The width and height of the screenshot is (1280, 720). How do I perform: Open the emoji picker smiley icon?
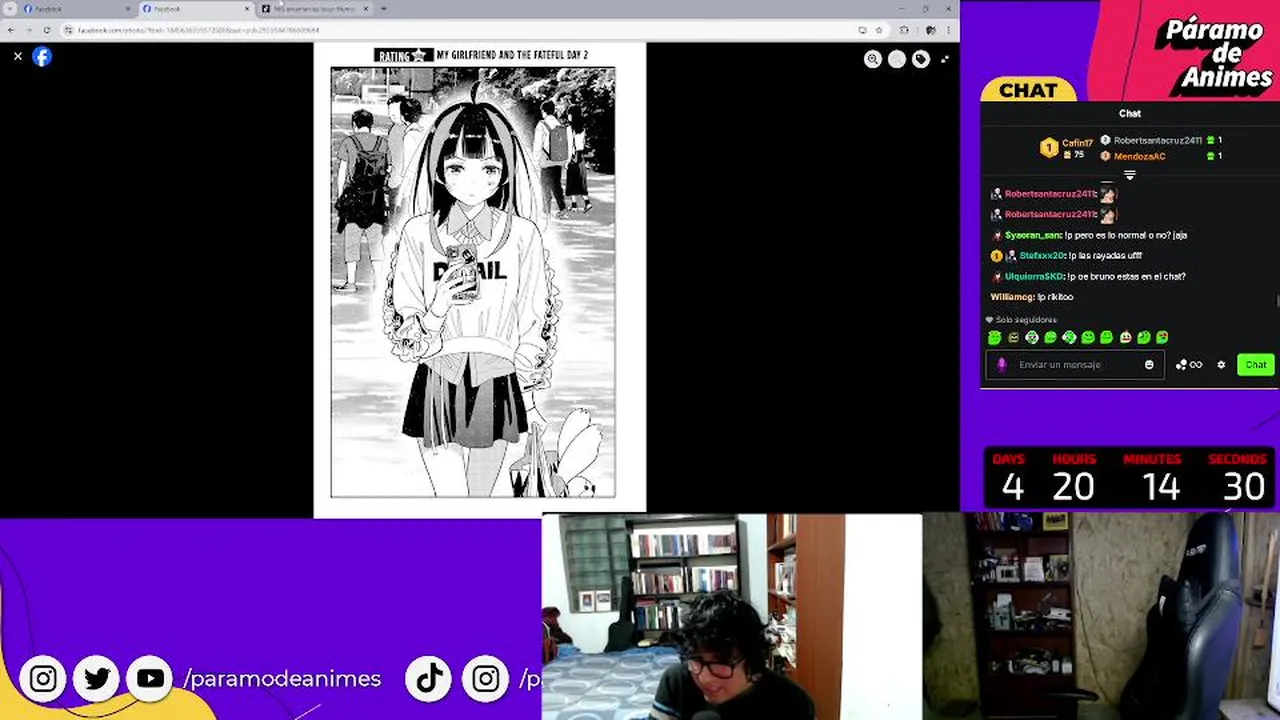click(1149, 365)
